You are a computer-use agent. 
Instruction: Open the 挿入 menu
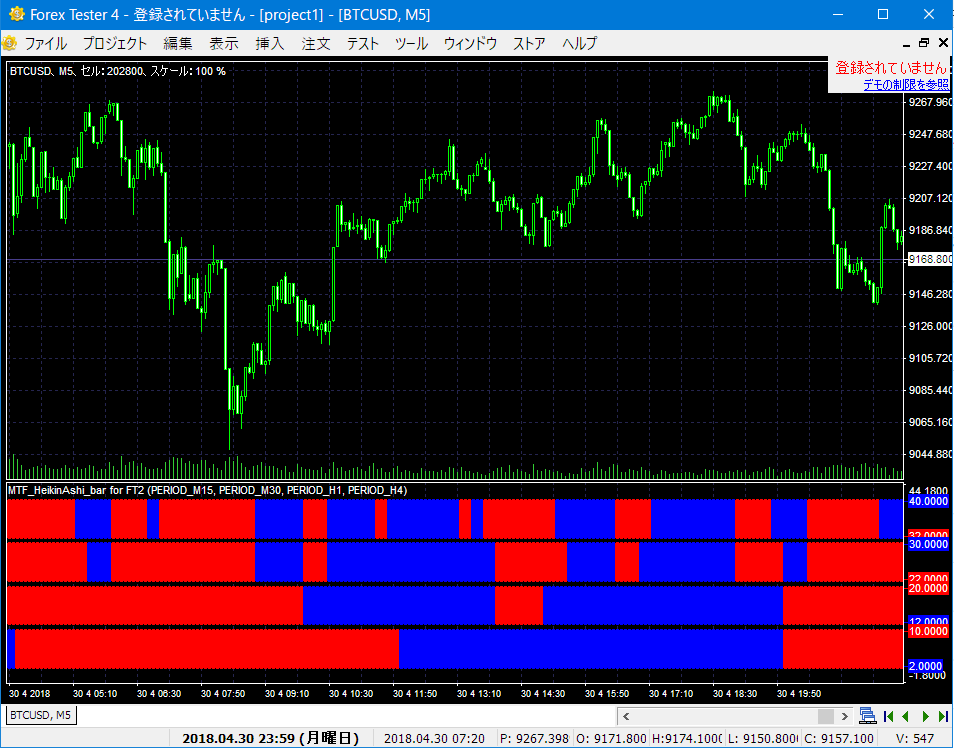270,44
